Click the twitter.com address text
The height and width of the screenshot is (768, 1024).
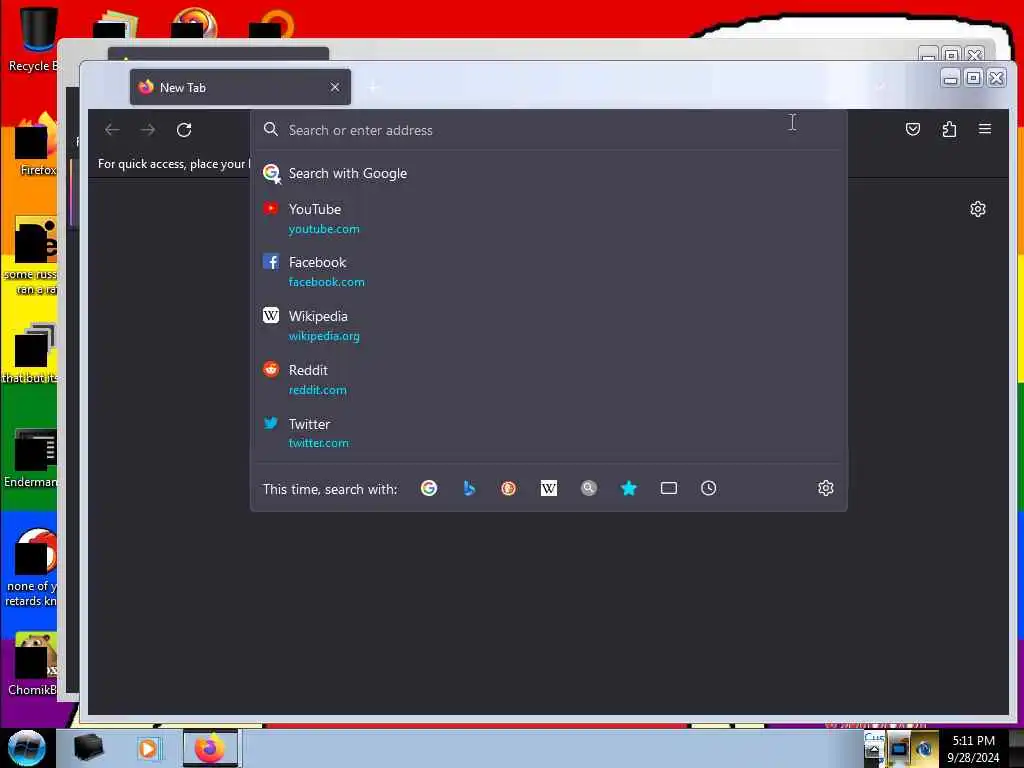pyautogui.click(x=319, y=443)
